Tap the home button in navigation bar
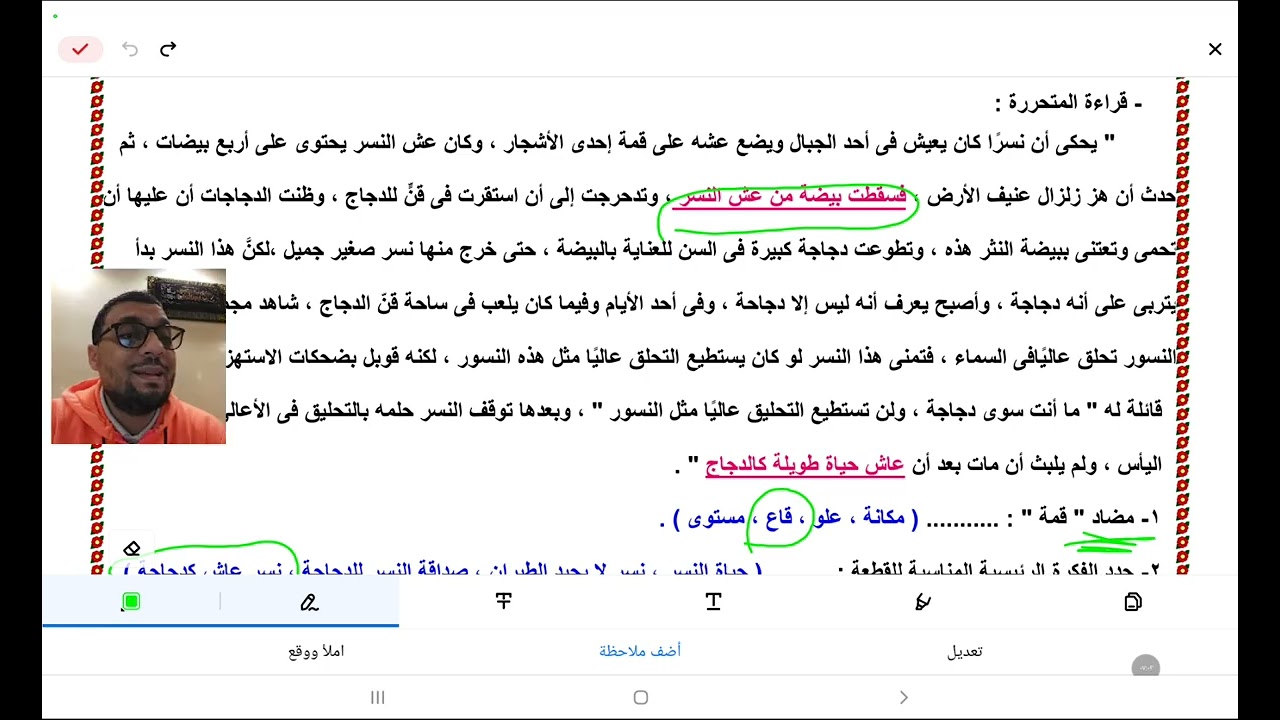The image size is (1280, 720). tap(641, 697)
